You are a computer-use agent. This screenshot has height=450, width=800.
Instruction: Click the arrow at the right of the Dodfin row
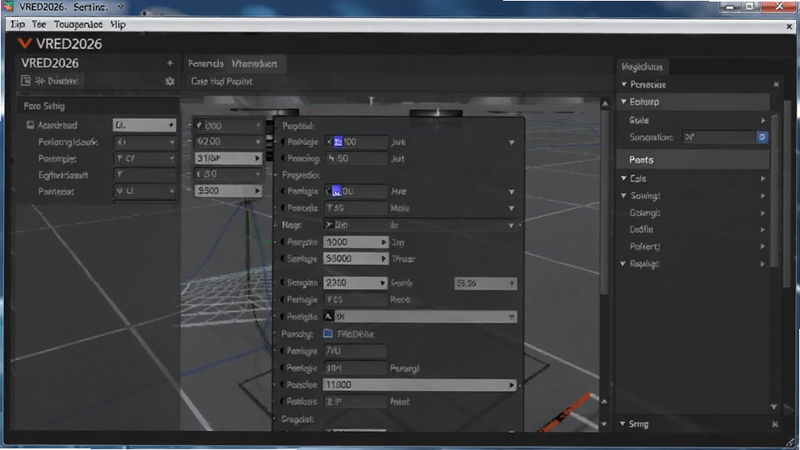tap(763, 230)
